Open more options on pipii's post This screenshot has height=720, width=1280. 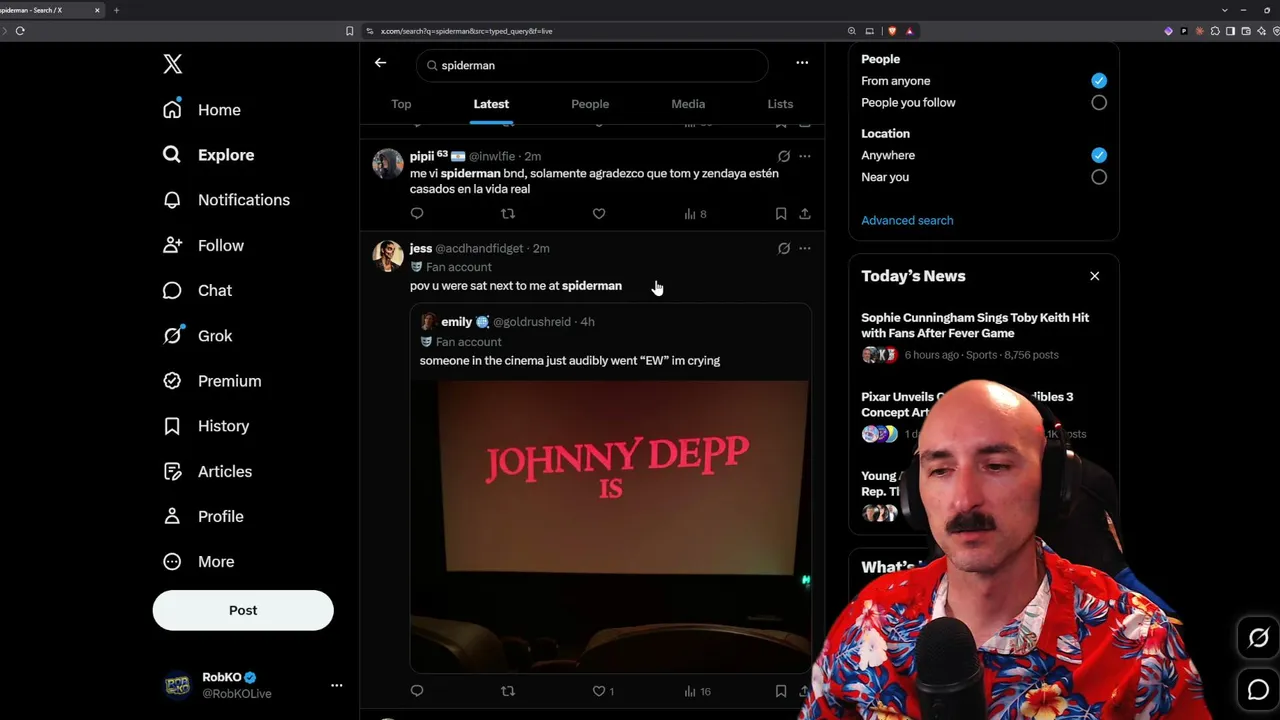[805, 156]
